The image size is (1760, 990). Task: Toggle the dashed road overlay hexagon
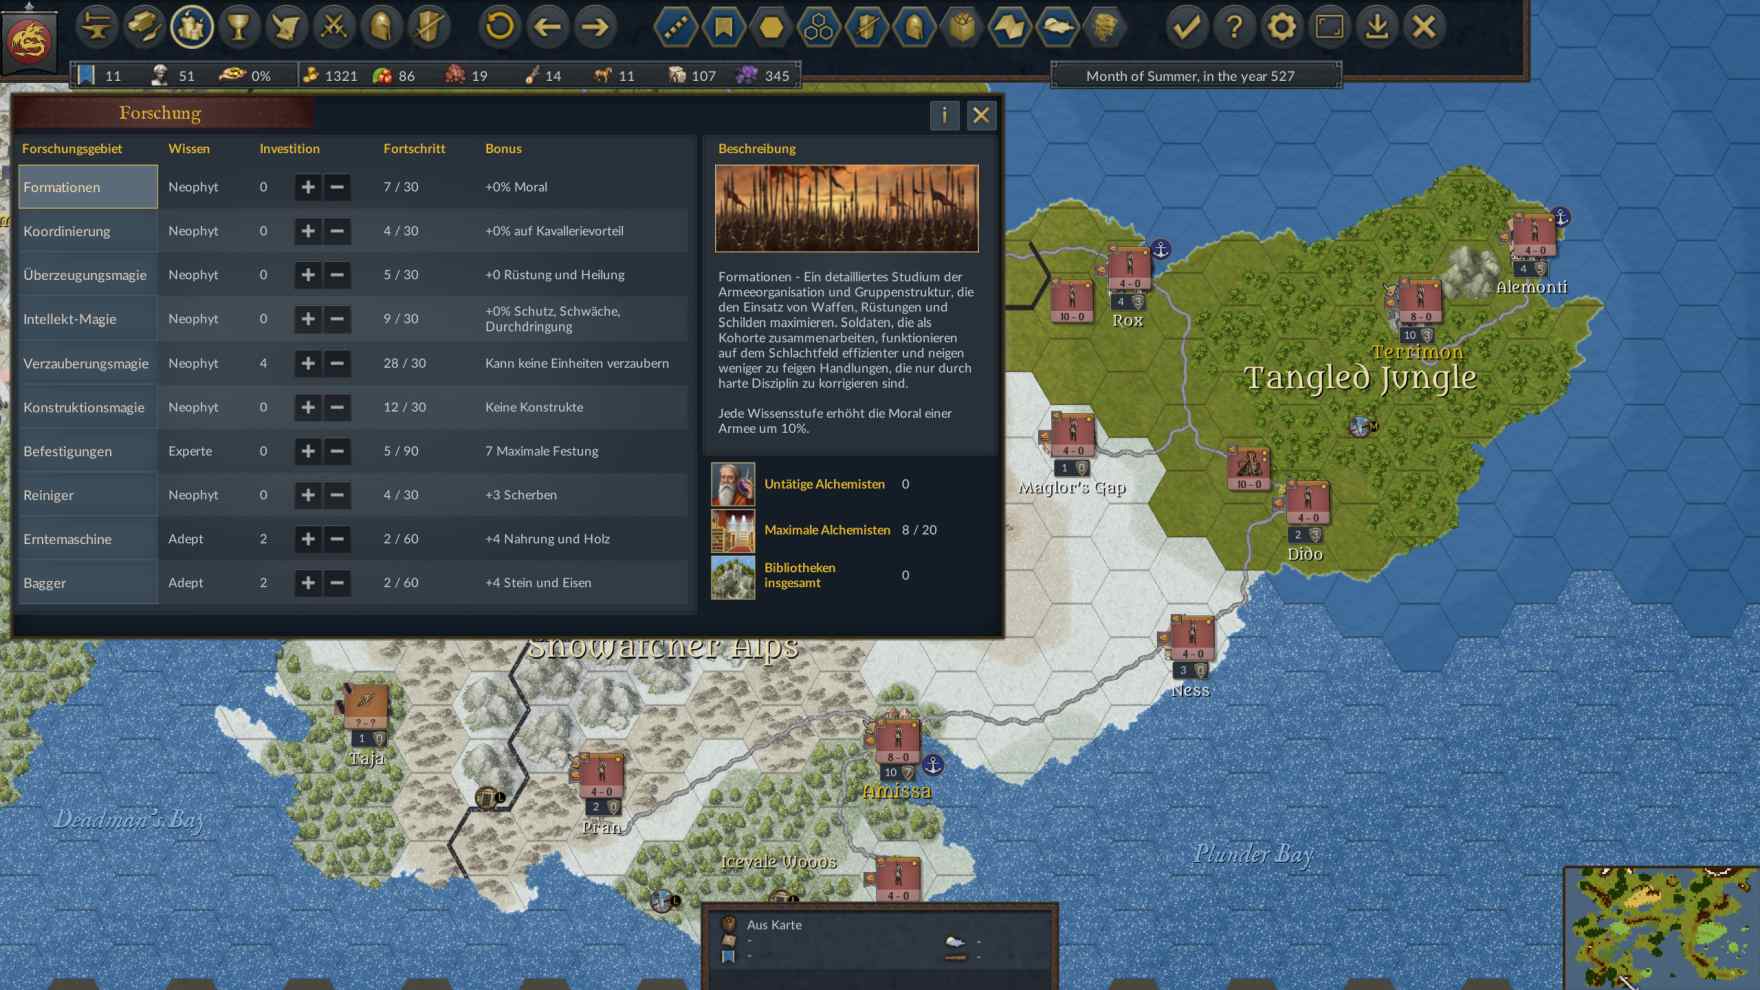[675, 27]
